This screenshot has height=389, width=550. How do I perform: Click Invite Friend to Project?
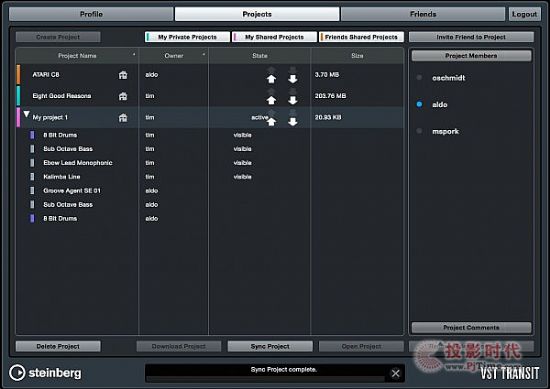(471, 37)
